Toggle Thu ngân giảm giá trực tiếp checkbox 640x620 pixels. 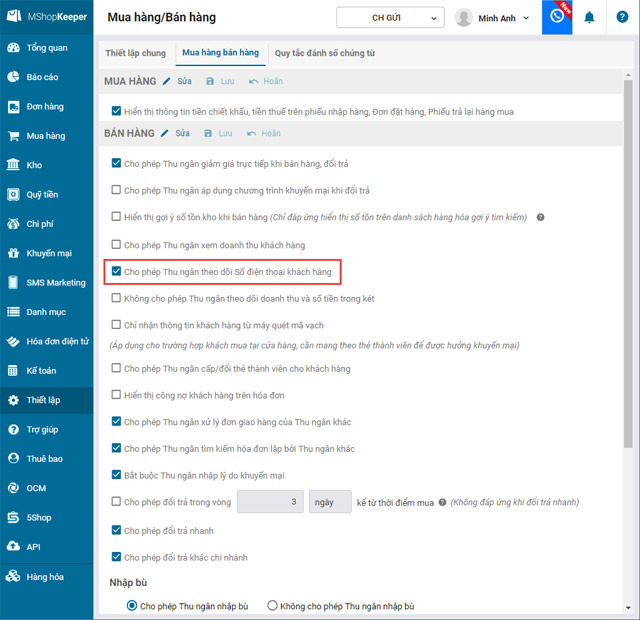[x=116, y=163]
